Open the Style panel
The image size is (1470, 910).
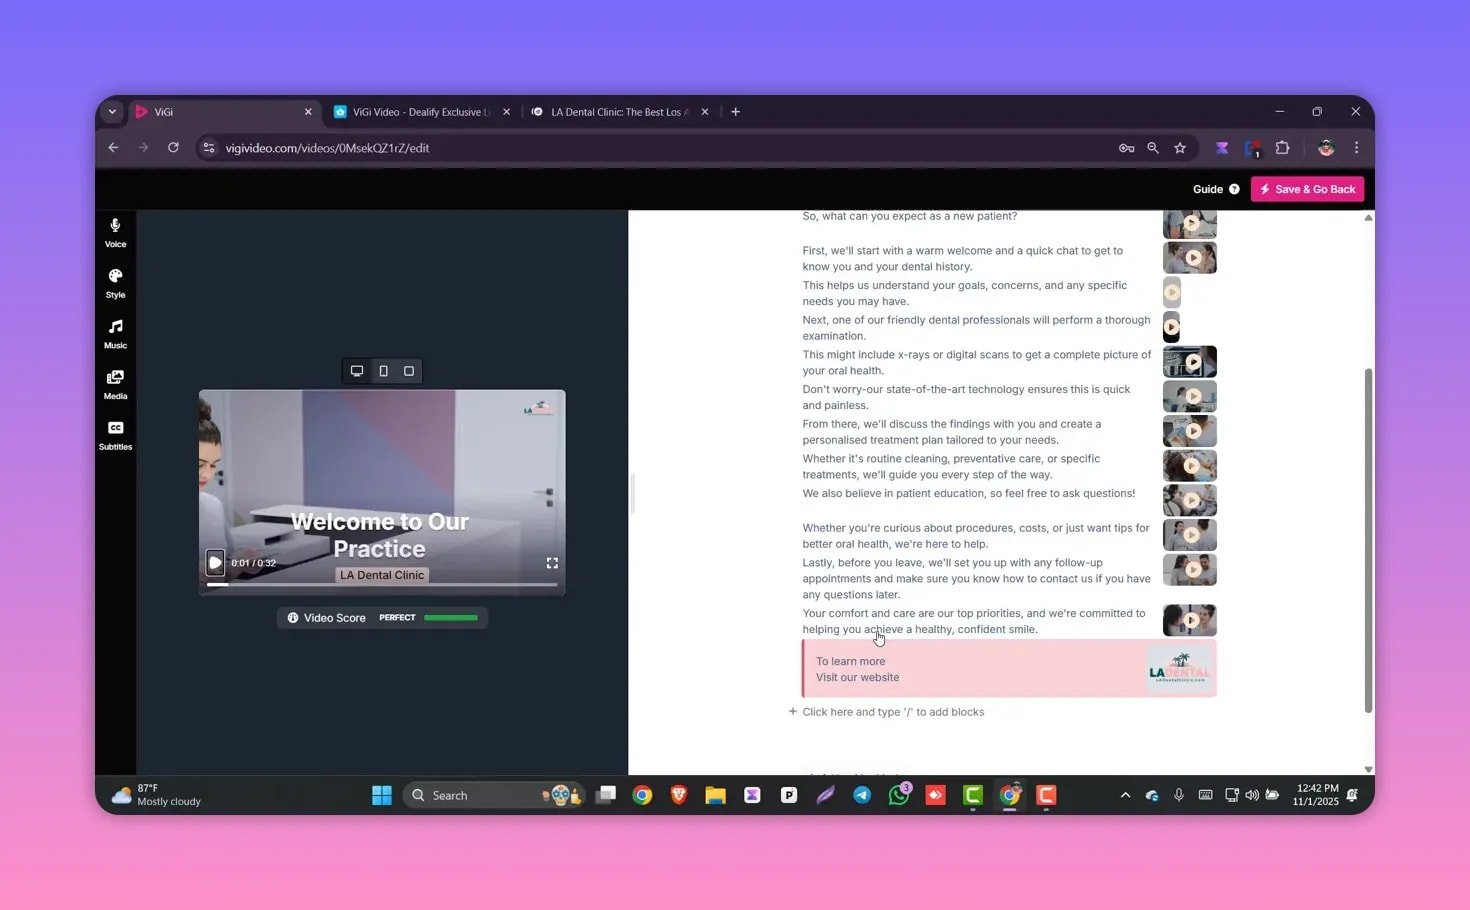(x=115, y=283)
